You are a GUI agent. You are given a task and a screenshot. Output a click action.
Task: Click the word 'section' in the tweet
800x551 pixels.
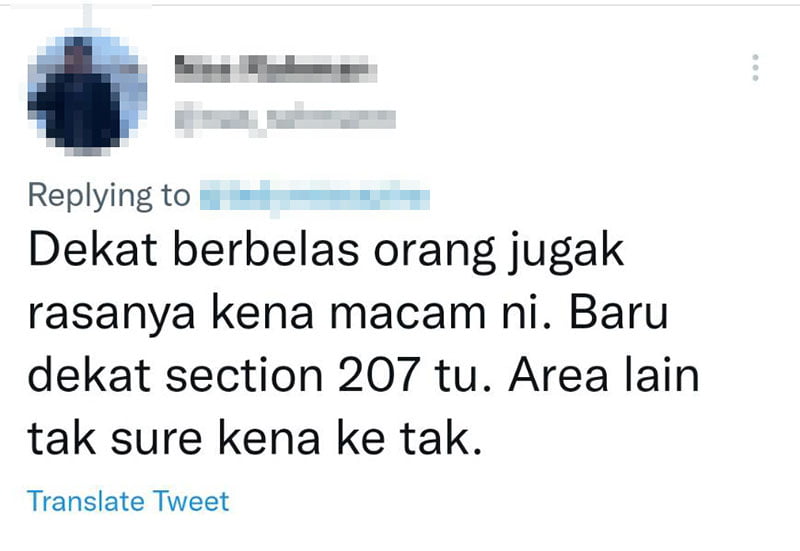pos(244,375)
